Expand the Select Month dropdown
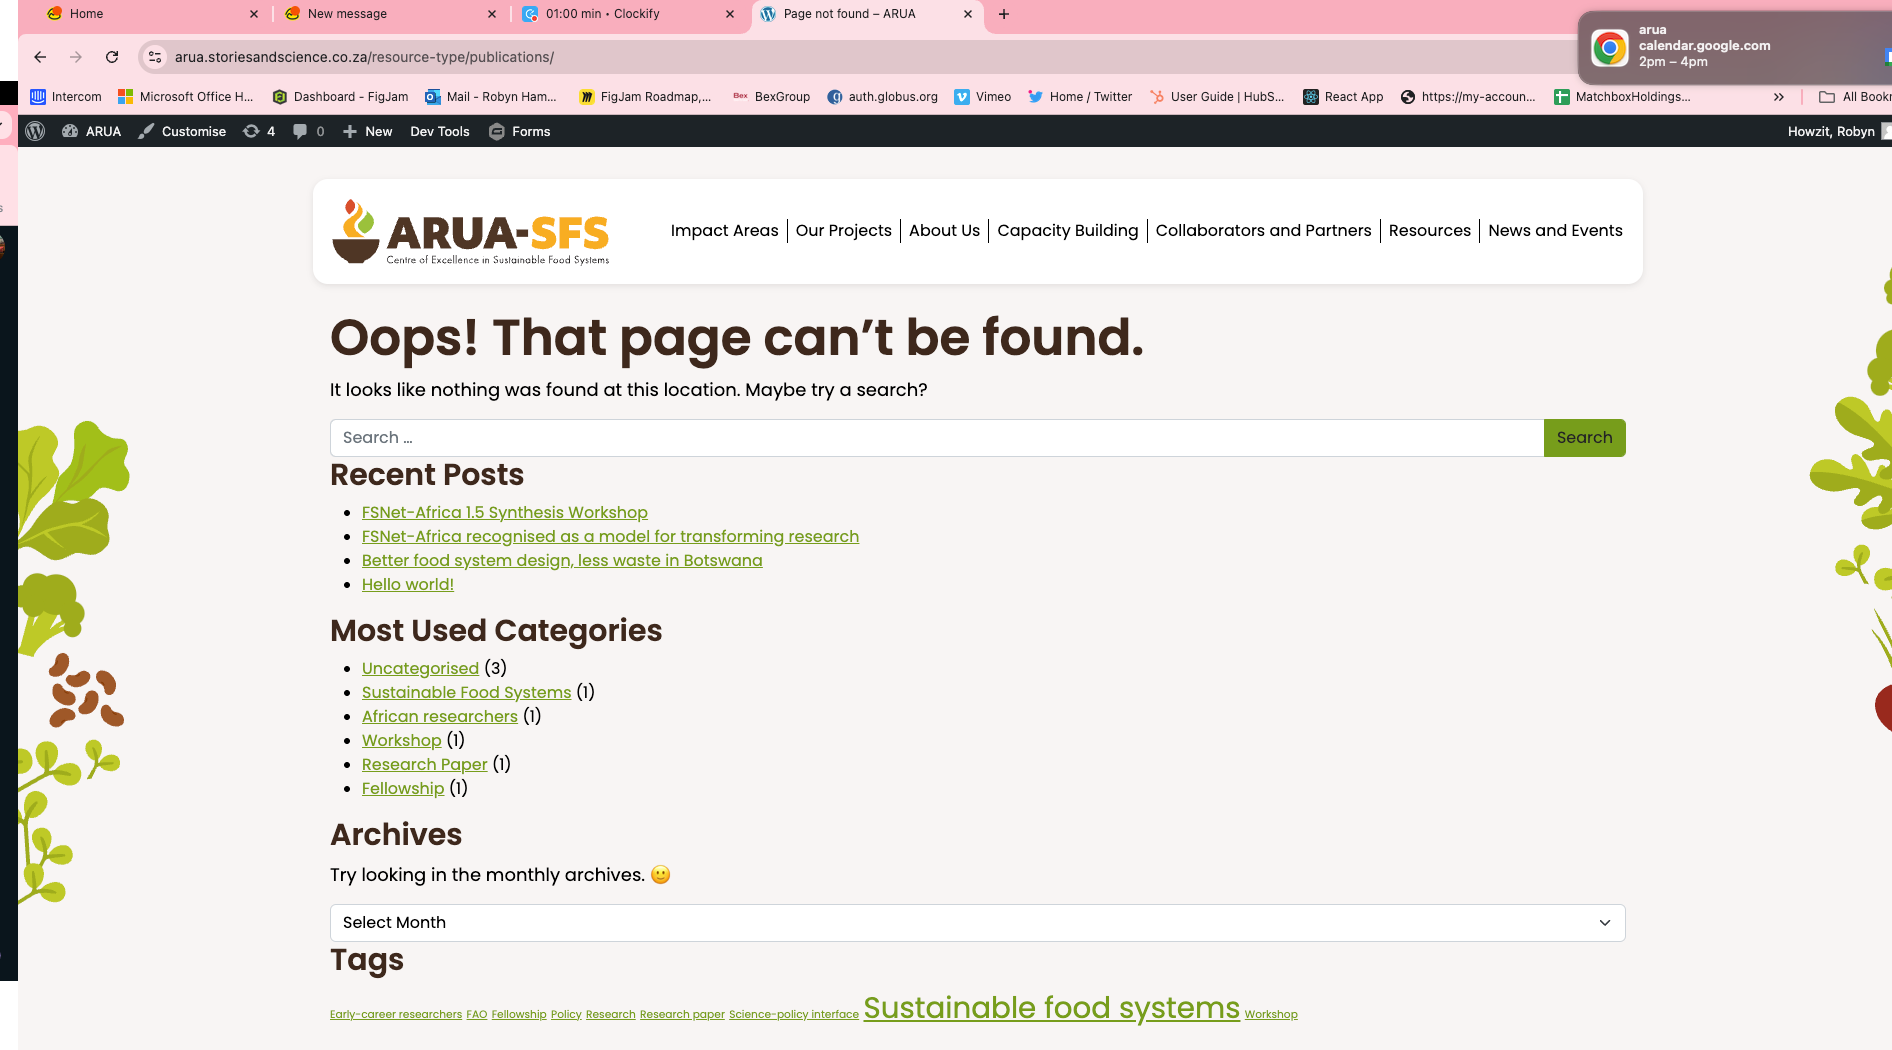 click(x=977, y=922)
